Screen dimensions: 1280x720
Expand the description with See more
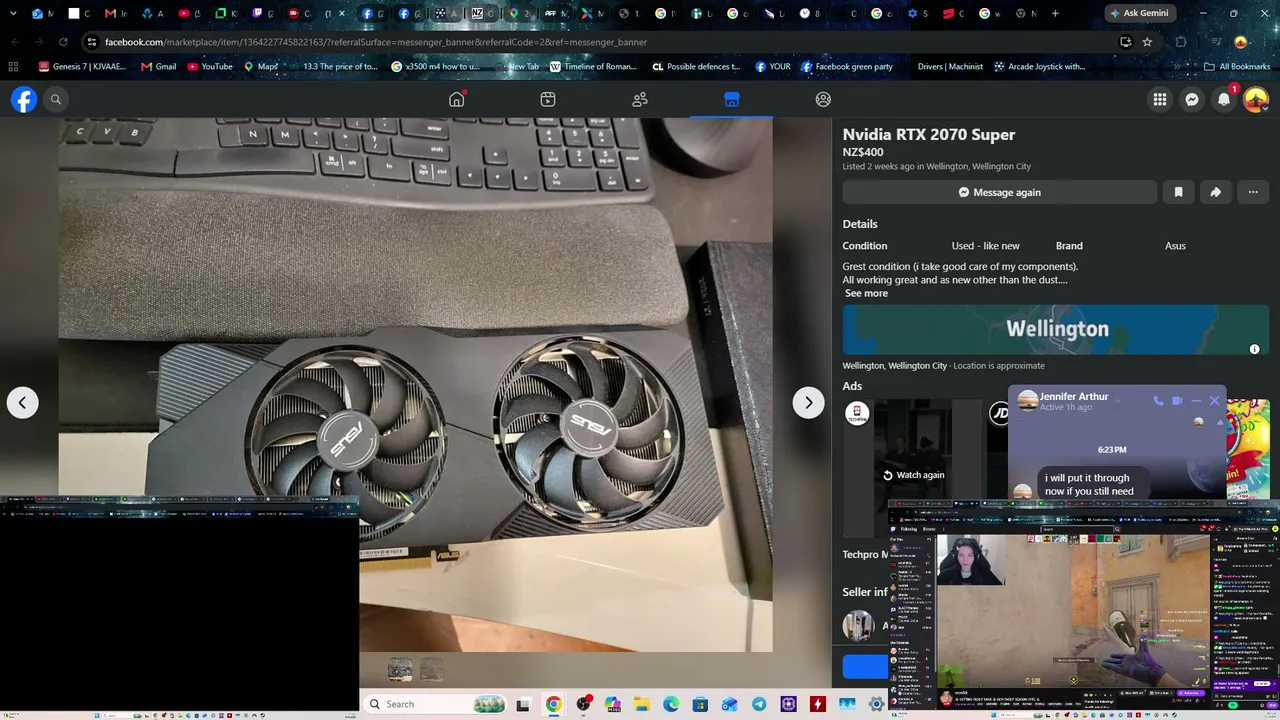(x=866, y=293)
